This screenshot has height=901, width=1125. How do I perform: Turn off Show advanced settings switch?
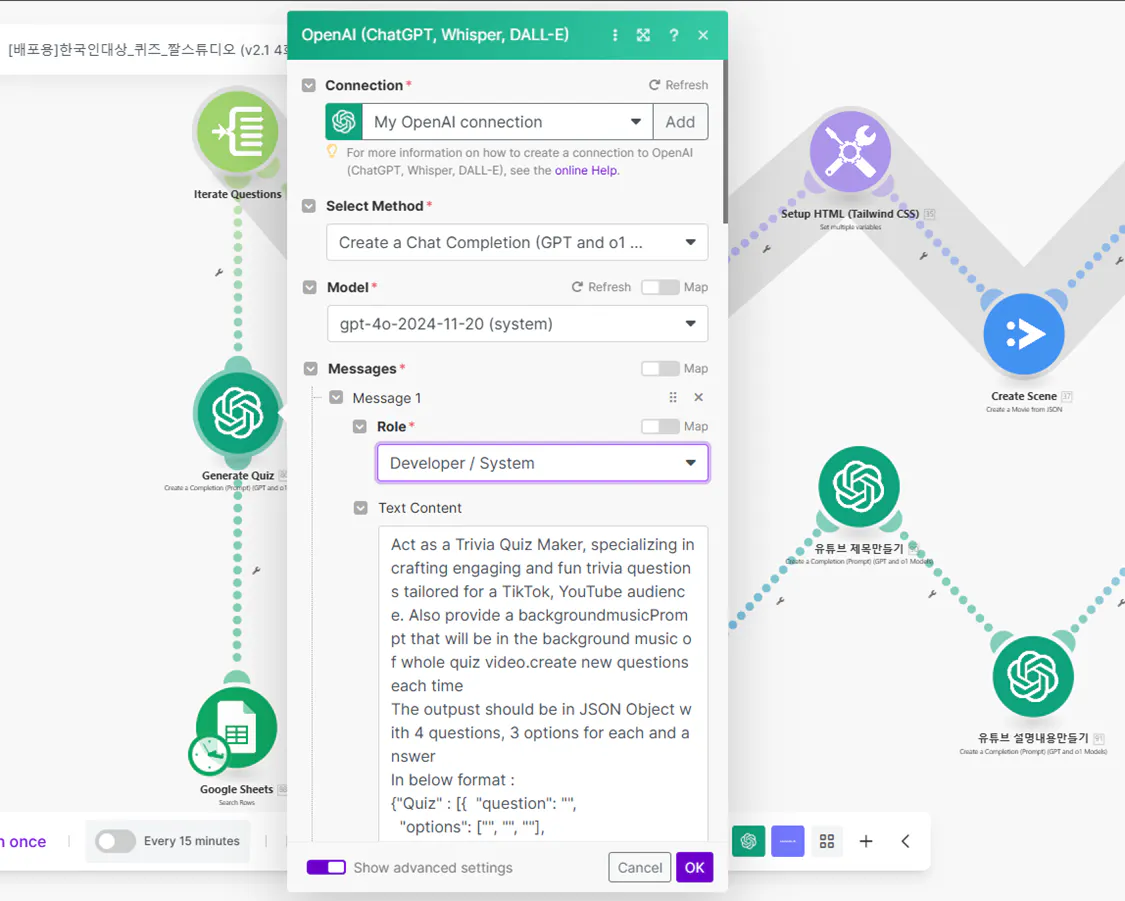(x=326, y=867)
